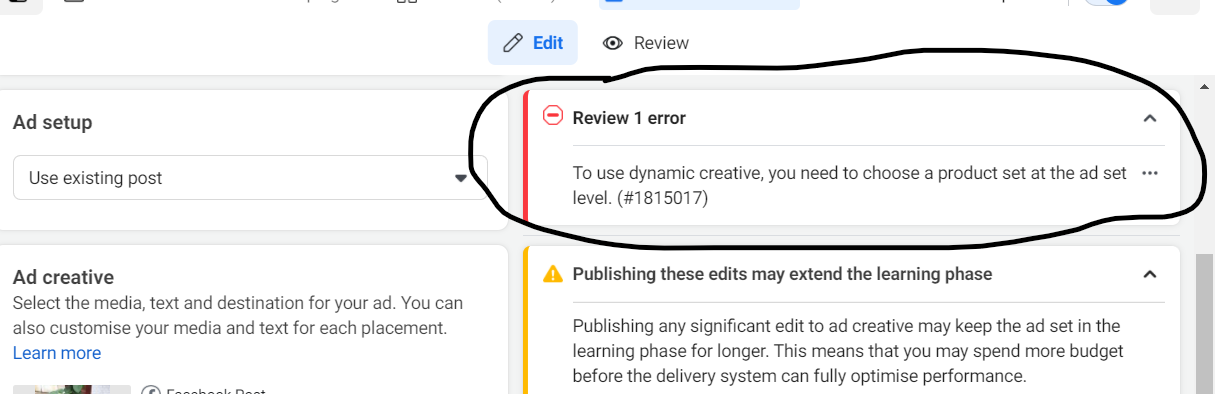Click the Select the media, text description

coord(238,315)
